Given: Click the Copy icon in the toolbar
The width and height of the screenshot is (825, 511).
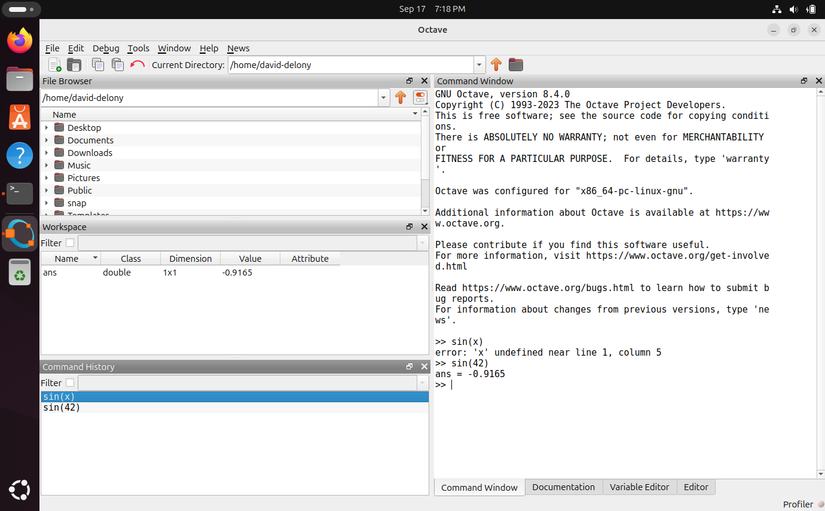Looking at the screenshot, I should point(98,65).
